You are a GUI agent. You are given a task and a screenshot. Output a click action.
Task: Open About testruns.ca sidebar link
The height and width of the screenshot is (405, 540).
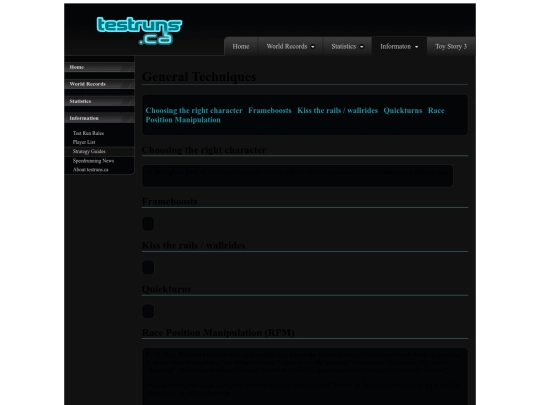pyautogui.click(x=90, y=170)
